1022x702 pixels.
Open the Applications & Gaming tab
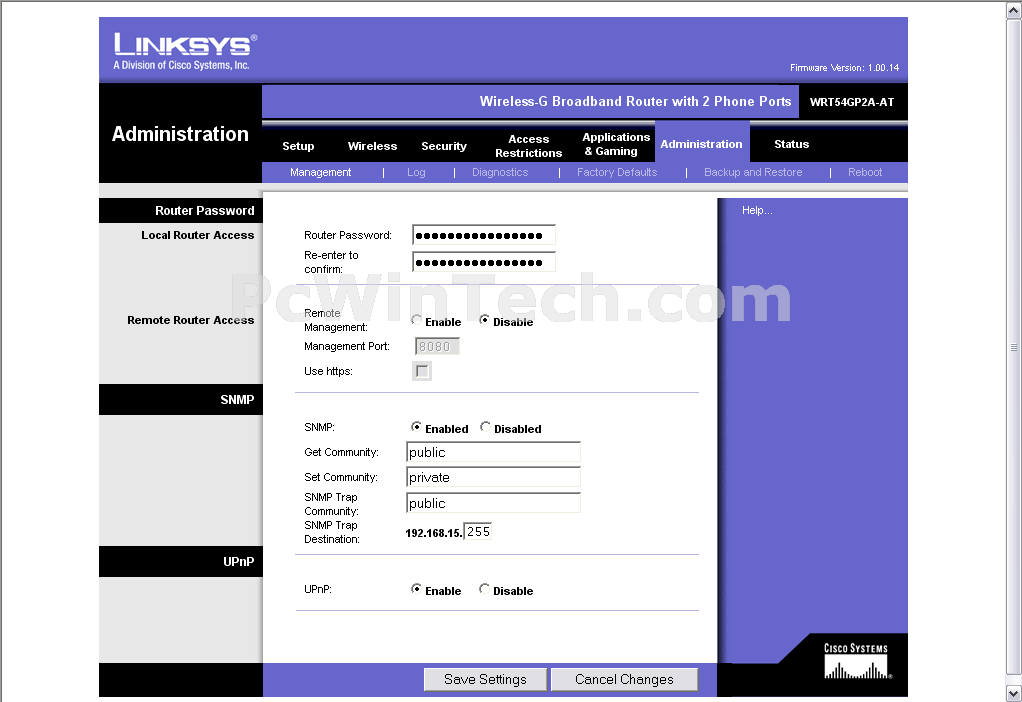(616, 144)
